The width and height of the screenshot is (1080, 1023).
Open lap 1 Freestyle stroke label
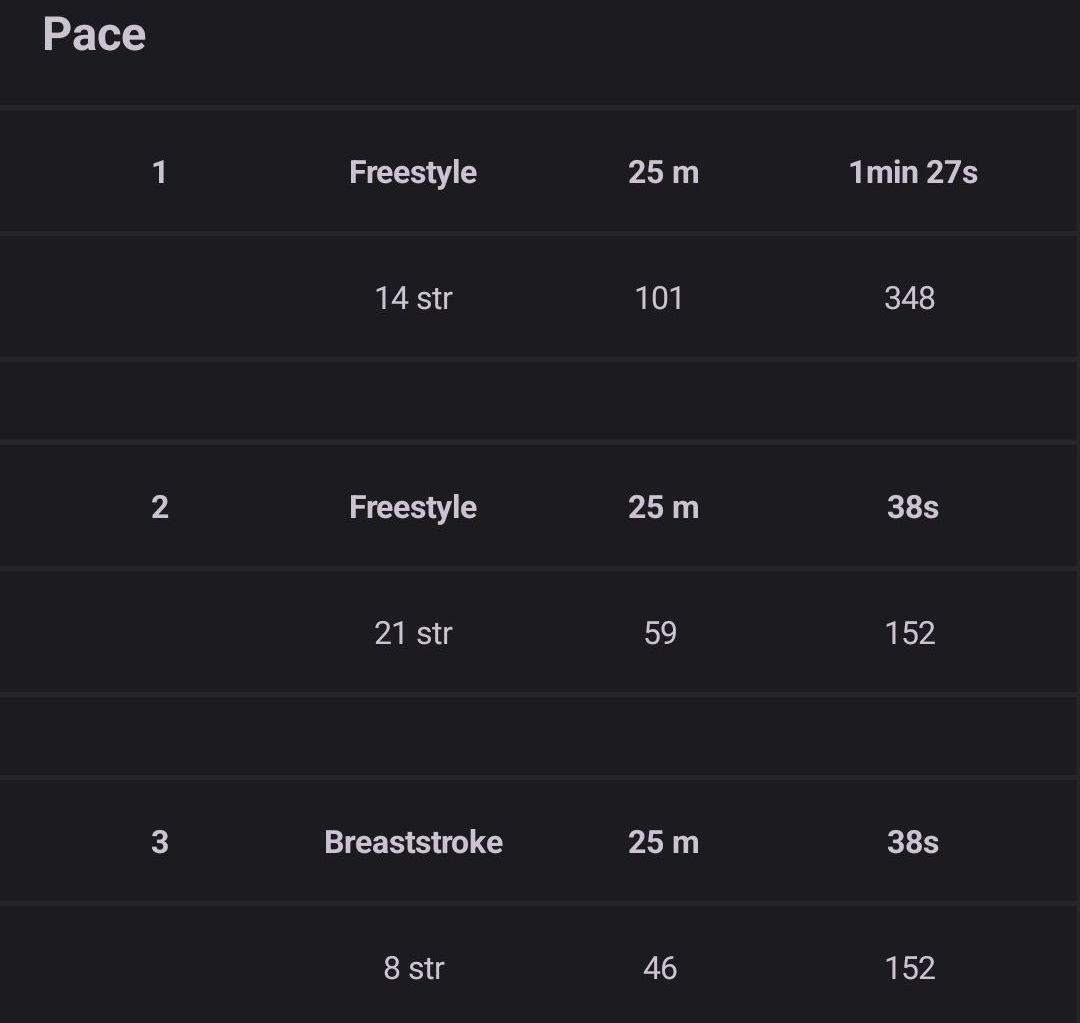tap(413, 172)
